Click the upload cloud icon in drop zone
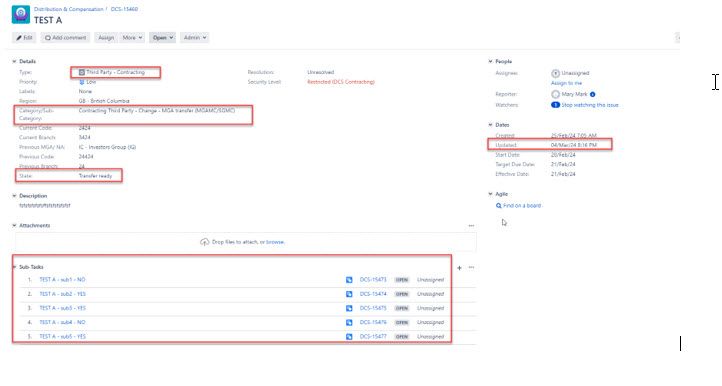Screen dimensions: 722x386 click(204, 242)
